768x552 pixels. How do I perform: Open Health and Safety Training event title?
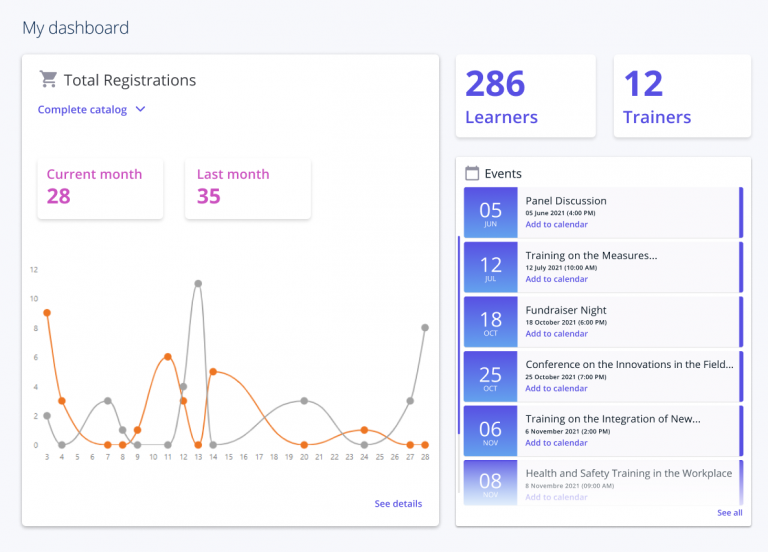(x=629, y=473)
